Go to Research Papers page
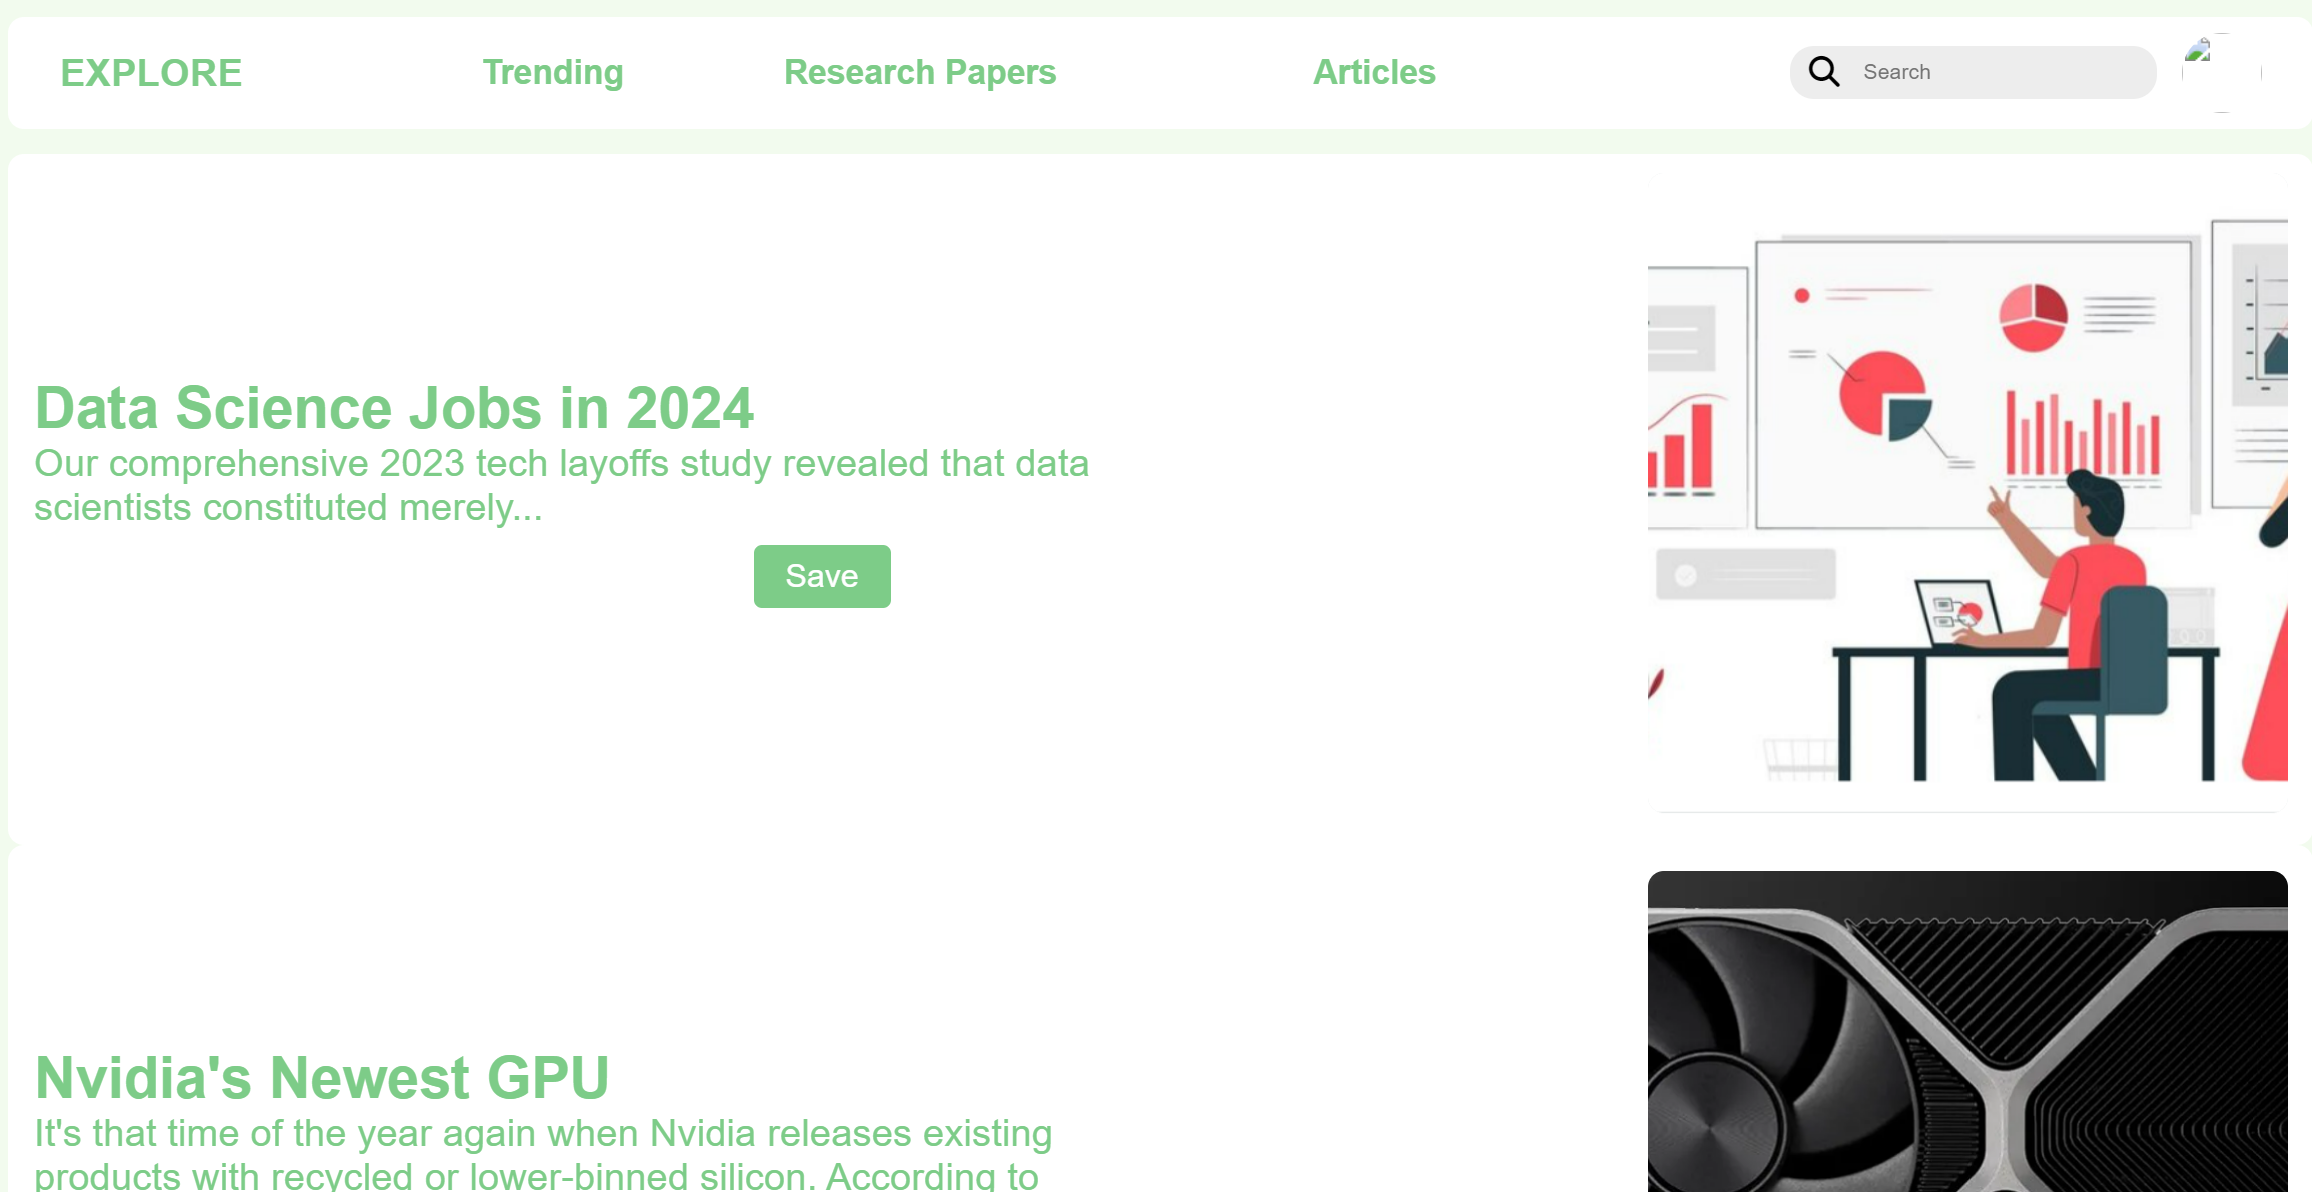The width and height of the screenshot is (2312, 1192). (x=919, y=72)
